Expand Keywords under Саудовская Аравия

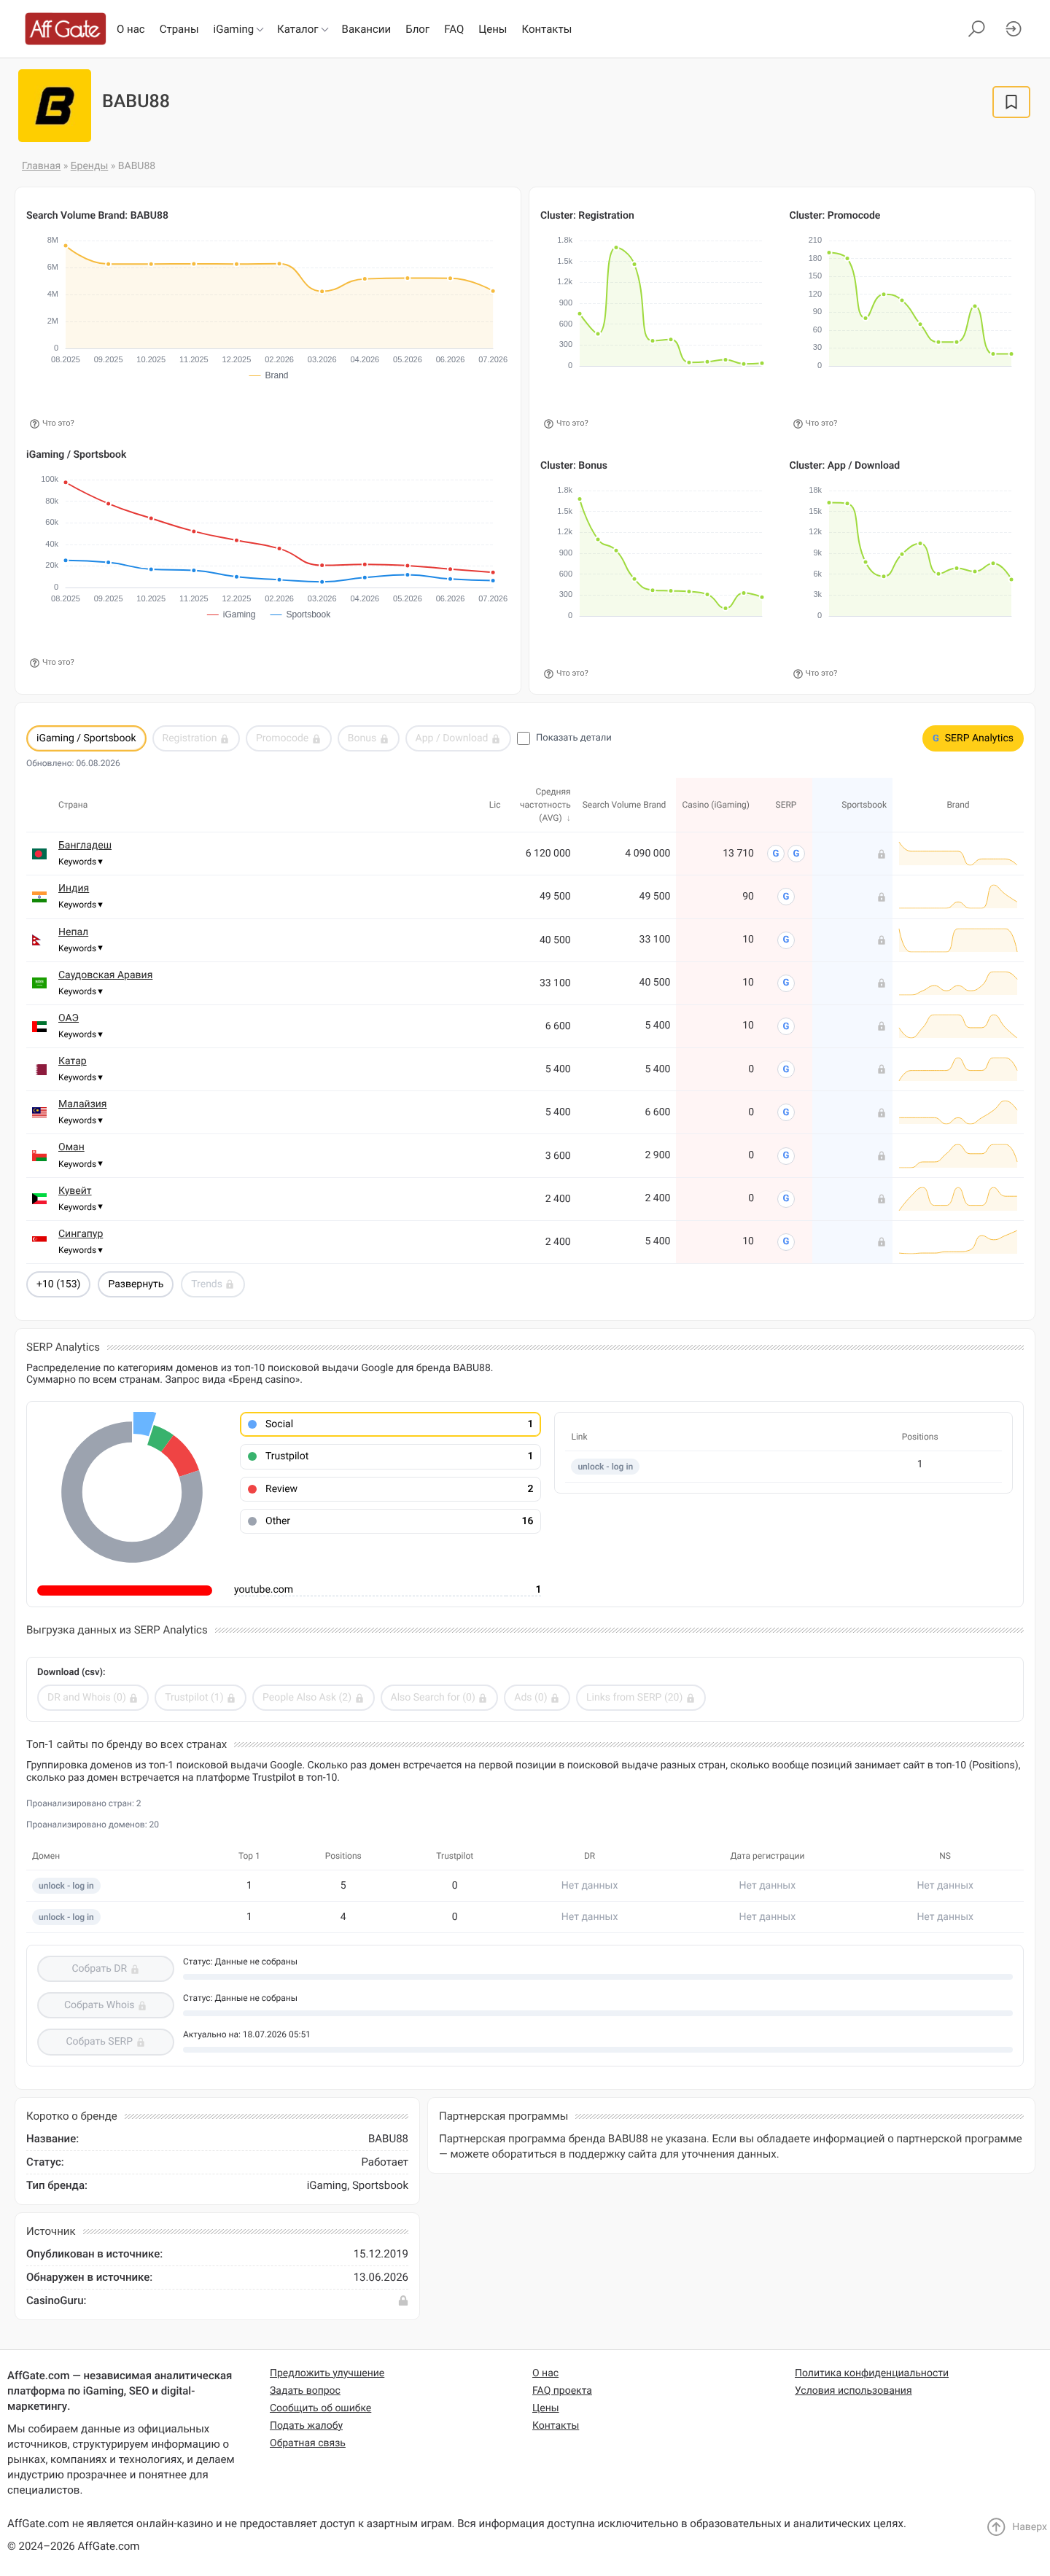click(80, 992)
